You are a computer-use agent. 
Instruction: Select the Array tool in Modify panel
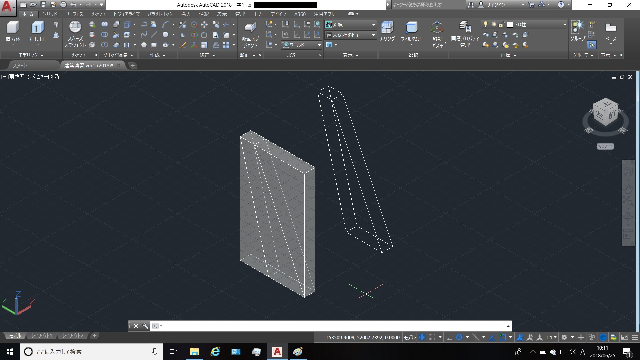pyautogui.click(x=226, y=44)
